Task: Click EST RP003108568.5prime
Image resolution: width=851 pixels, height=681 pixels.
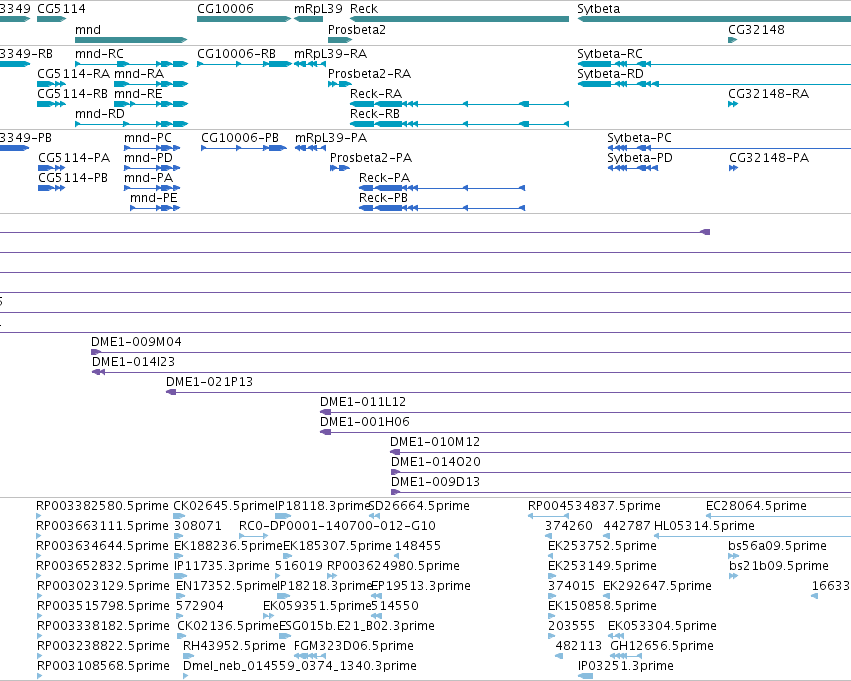Action: point(103,666)
